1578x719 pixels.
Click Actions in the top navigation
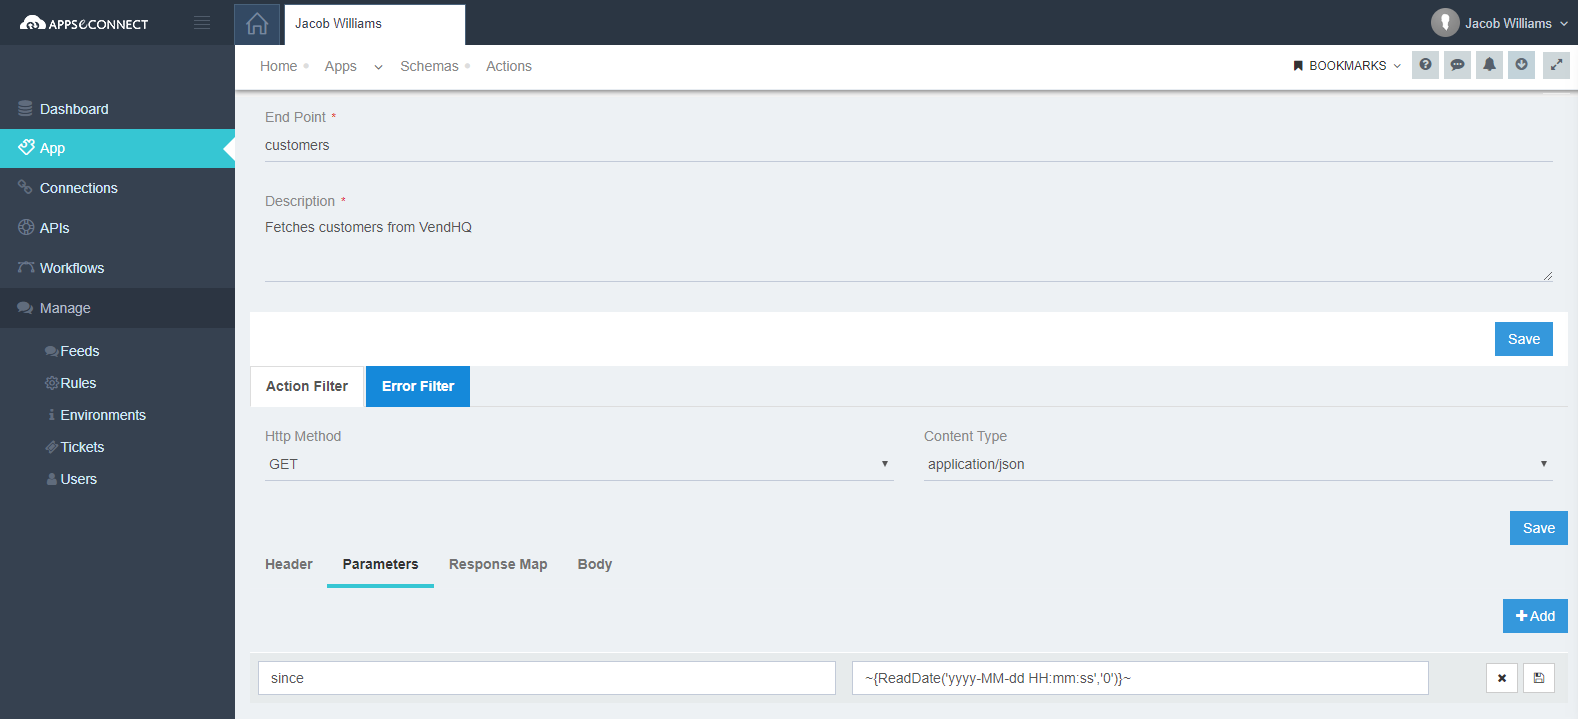coord(508,66)
